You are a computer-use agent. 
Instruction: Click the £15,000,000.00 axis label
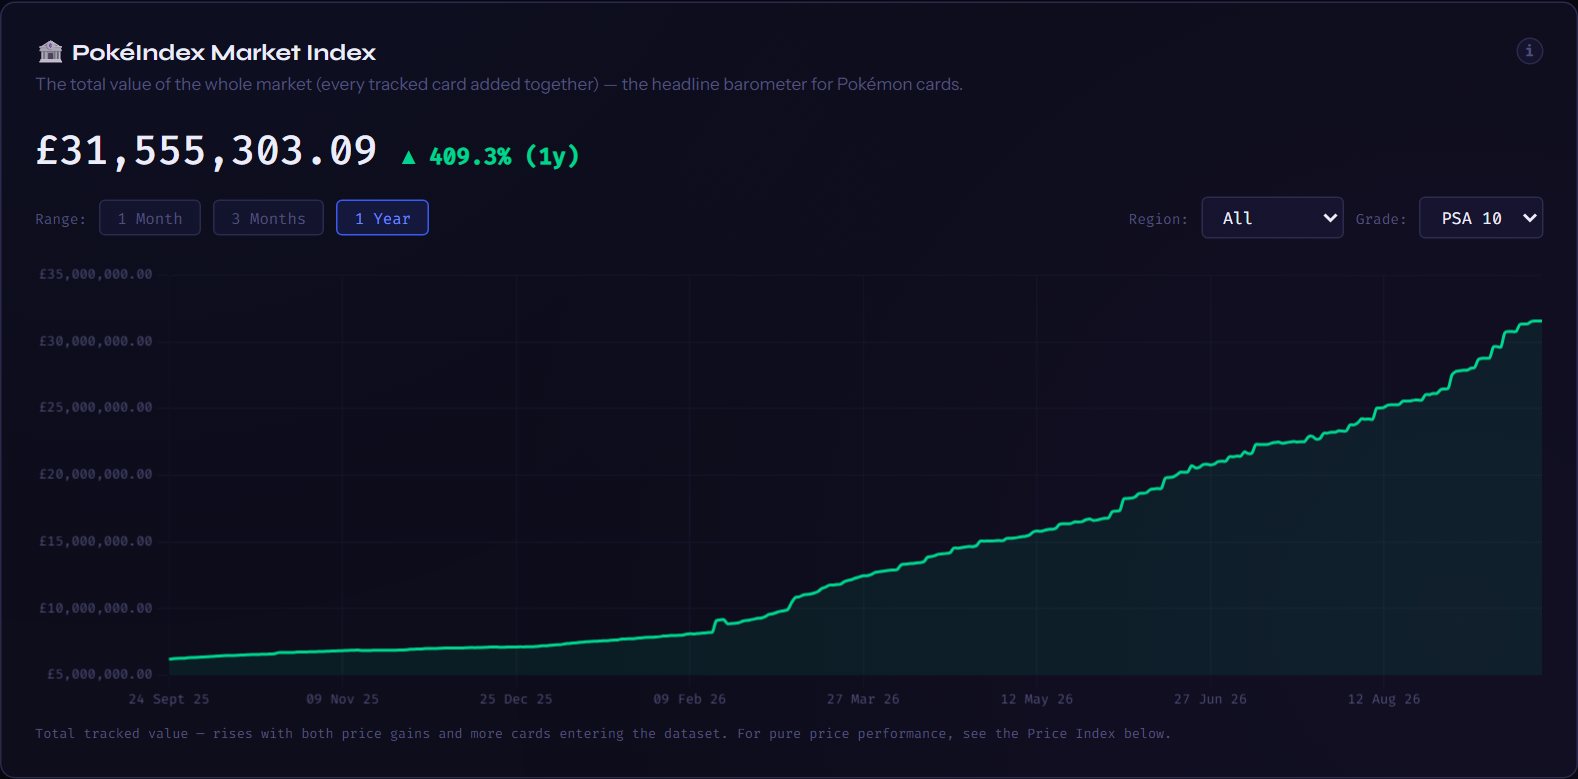click(96, 541)
